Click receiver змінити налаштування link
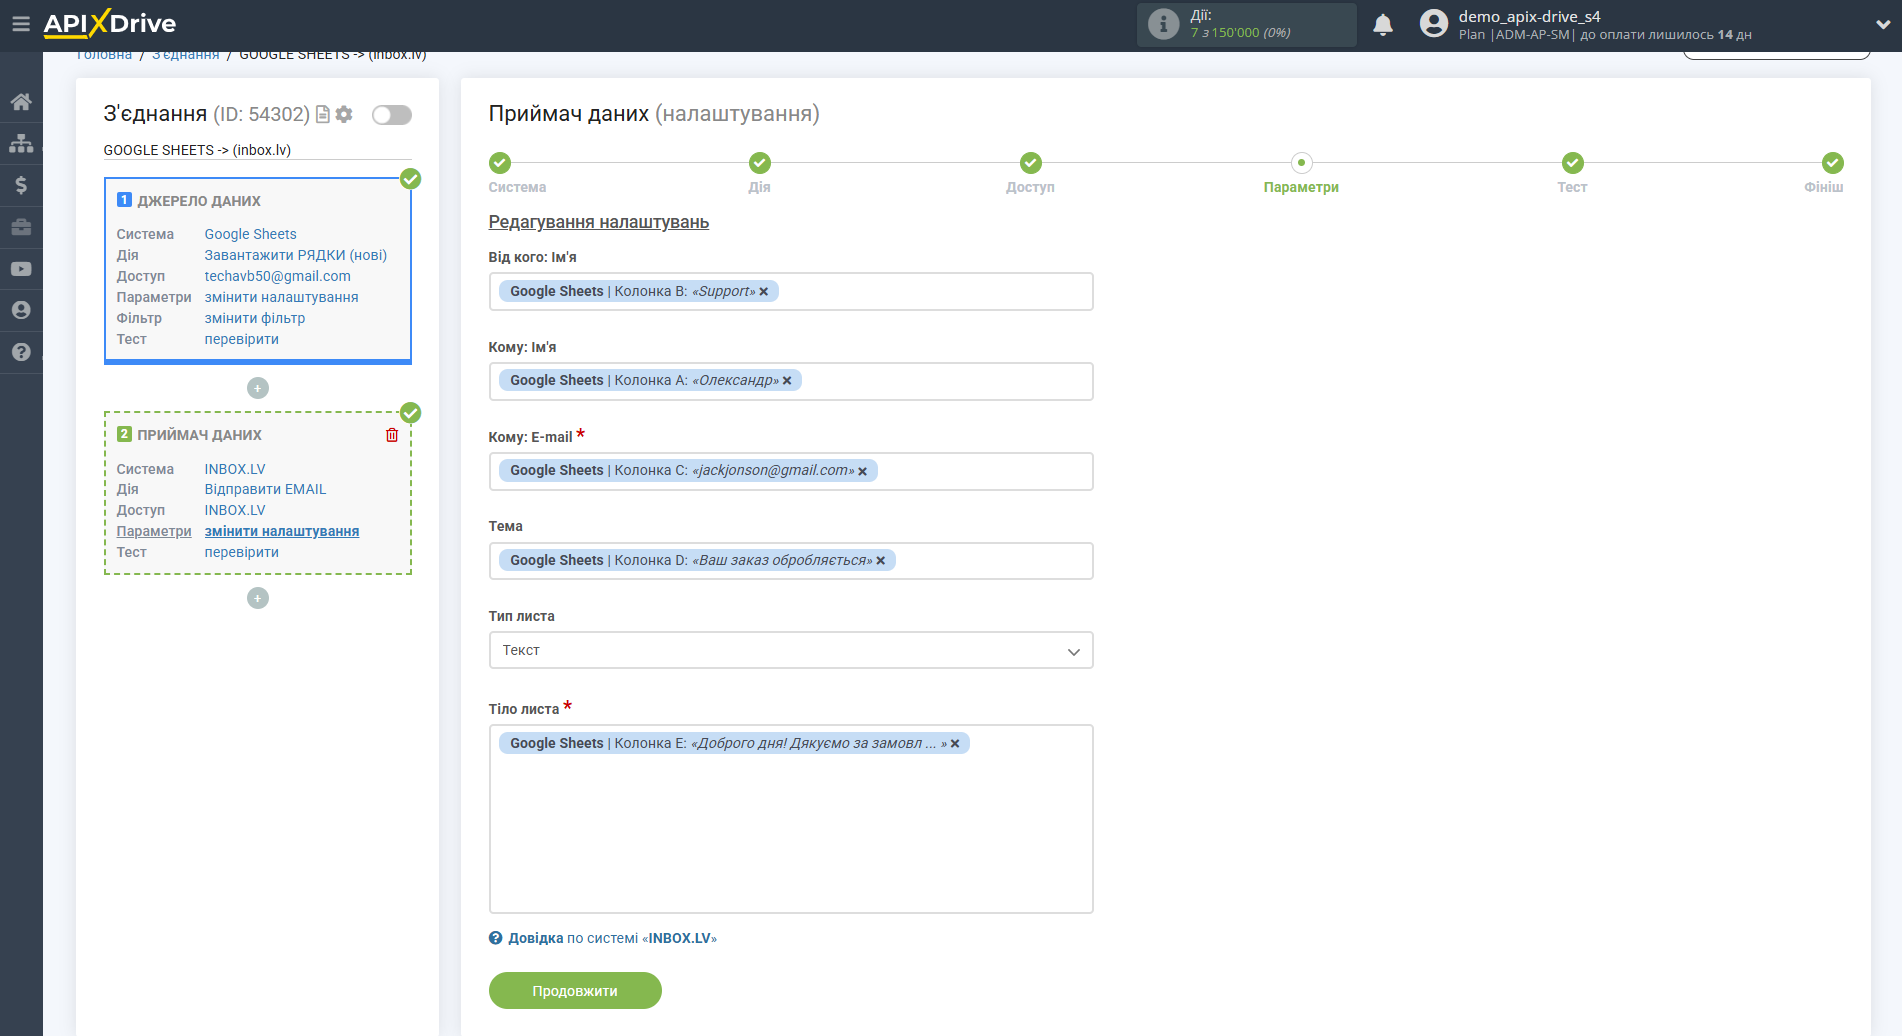Screen dimensions: 1902x1036 pyautogui.click(x=282, y=531)
